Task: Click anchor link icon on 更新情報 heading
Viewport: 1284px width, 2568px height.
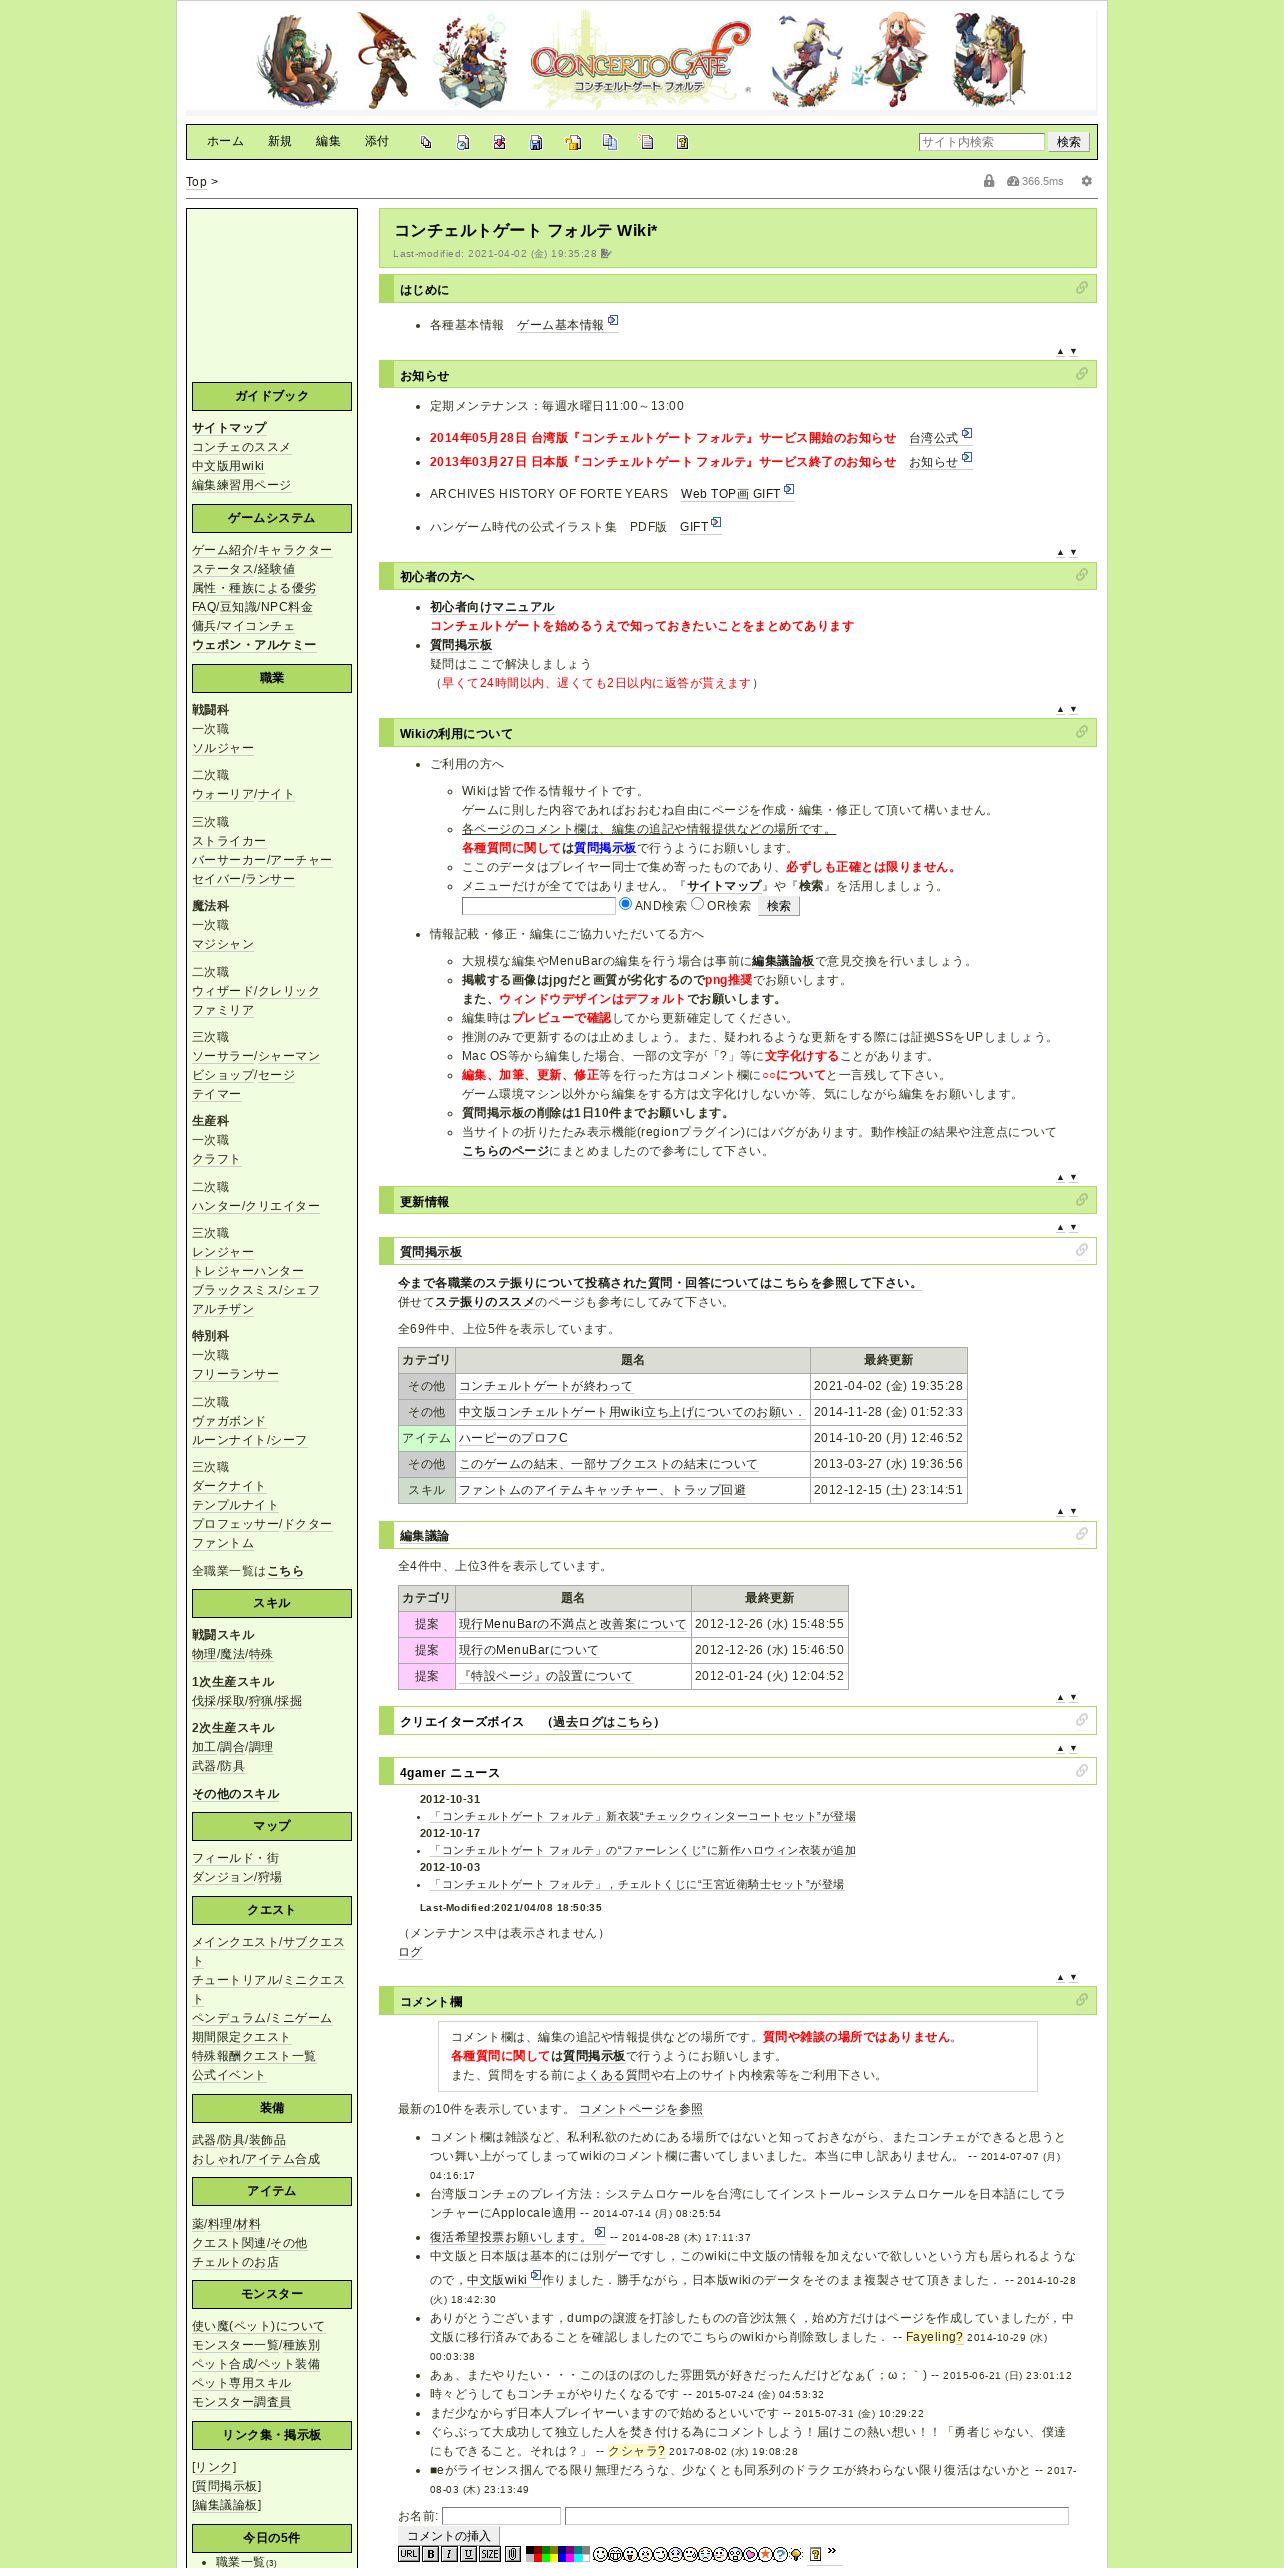Action: point(1081,1200)
